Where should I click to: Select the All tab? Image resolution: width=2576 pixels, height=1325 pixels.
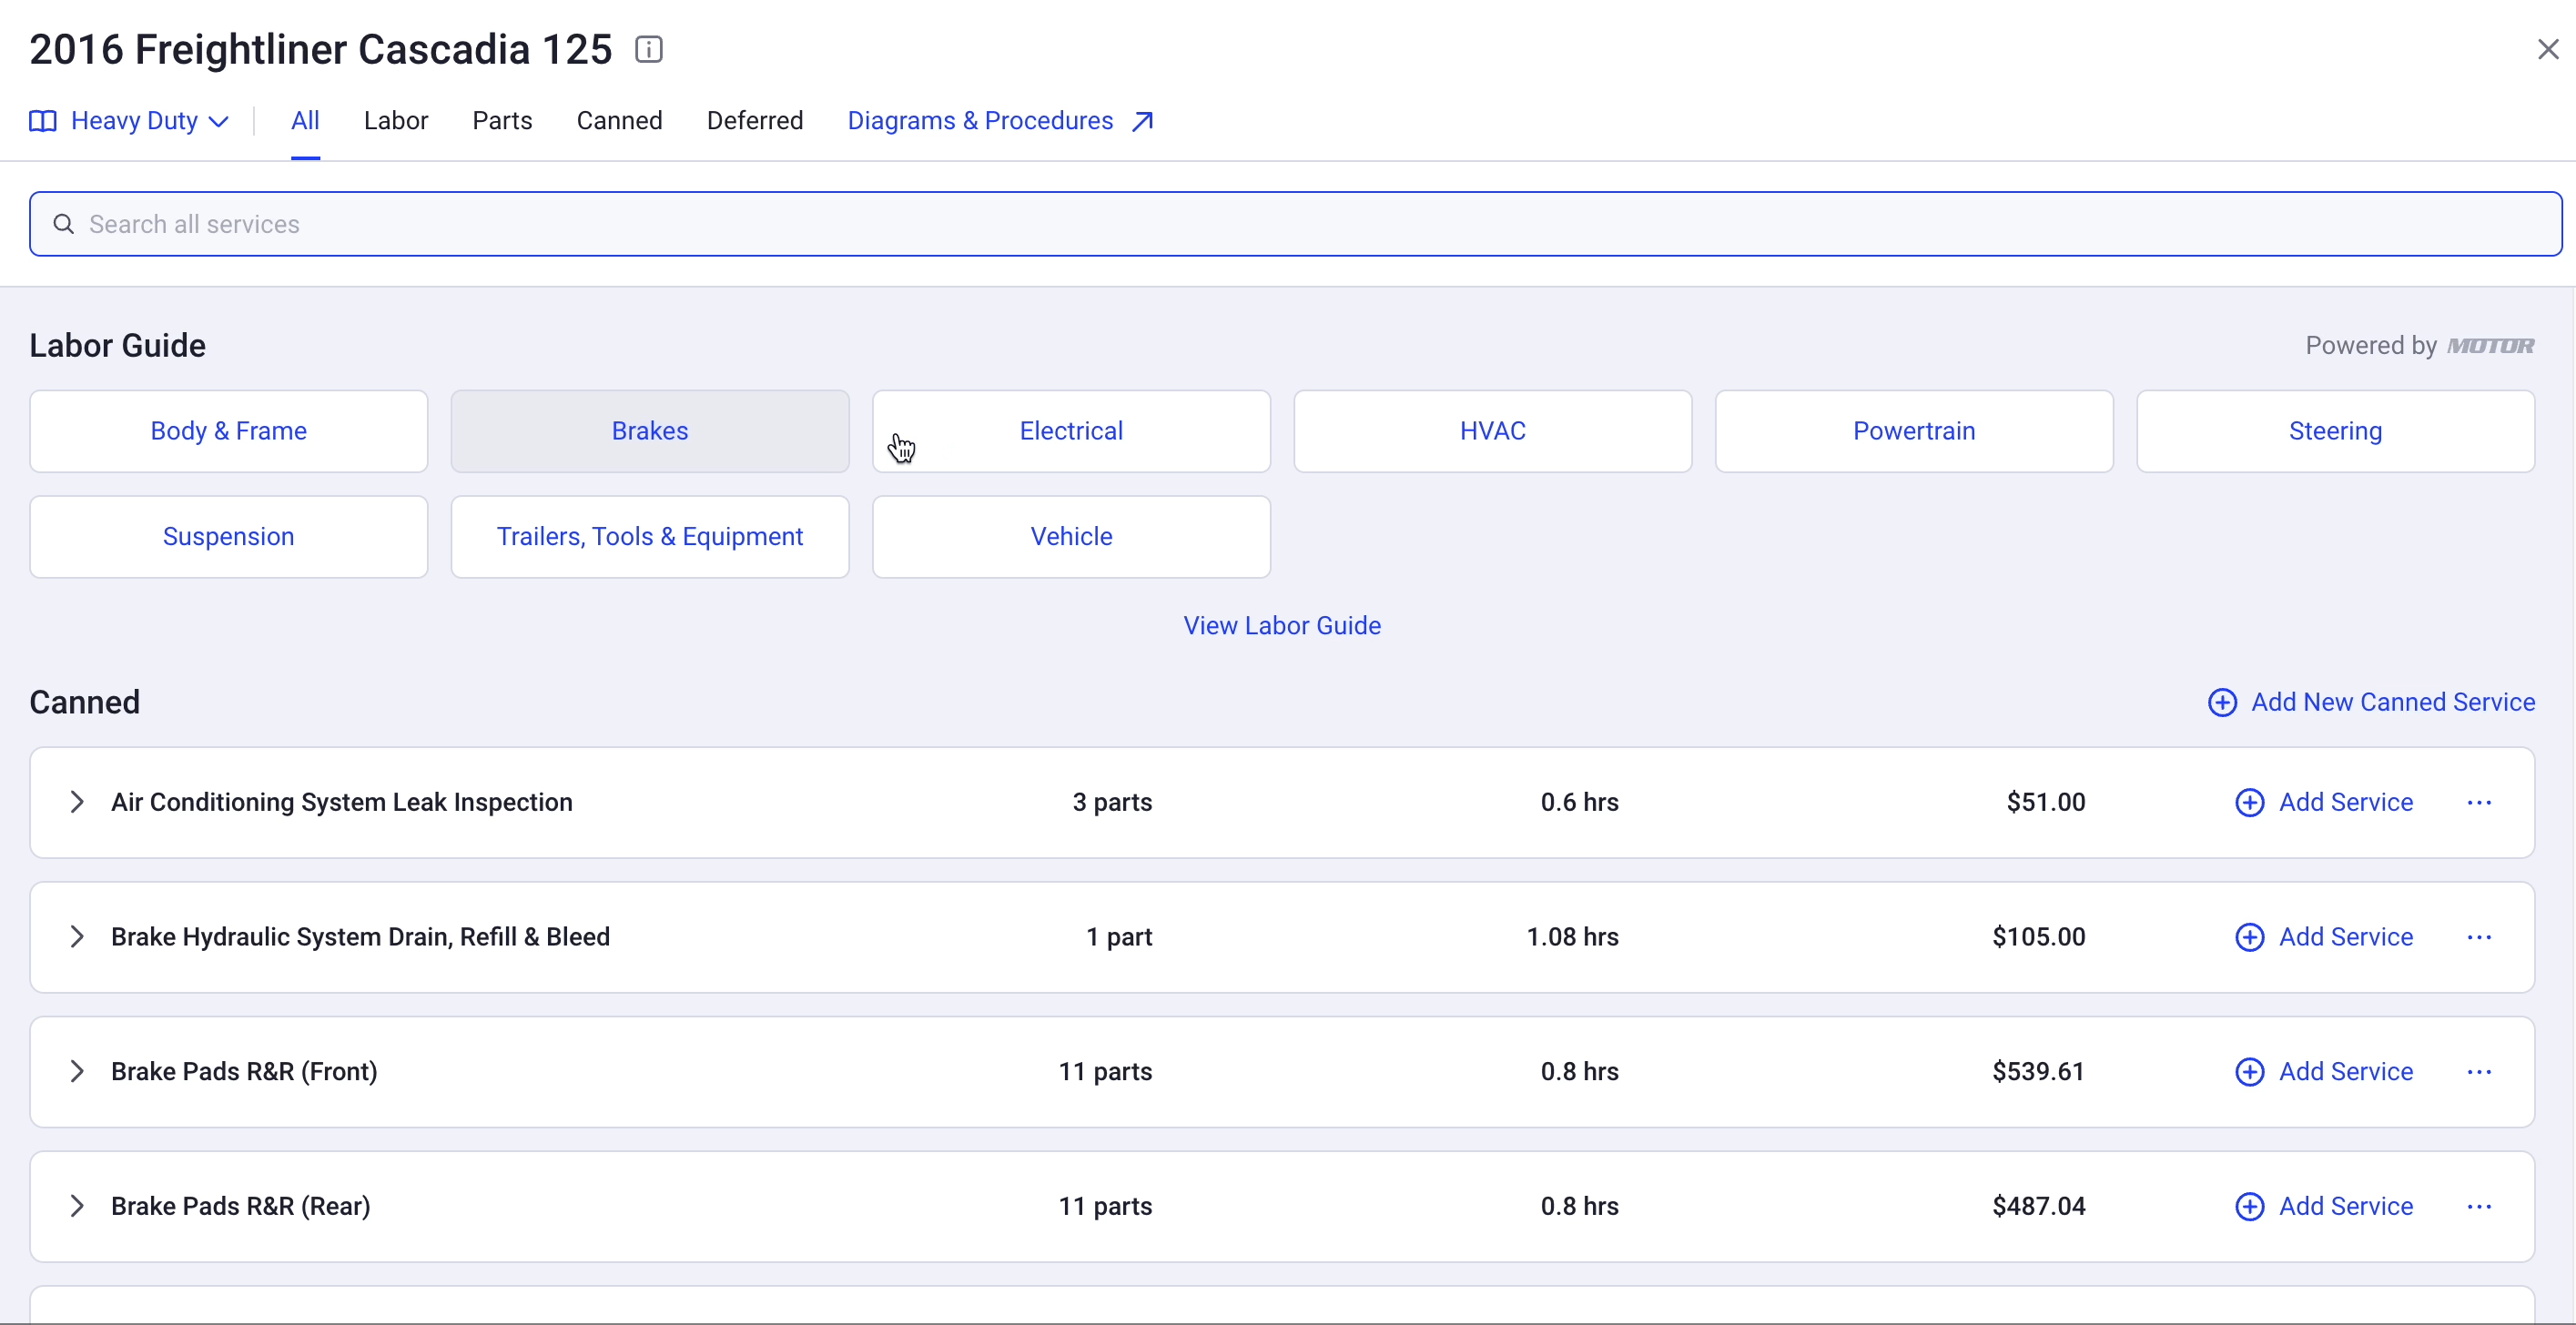tap(305, 121)
